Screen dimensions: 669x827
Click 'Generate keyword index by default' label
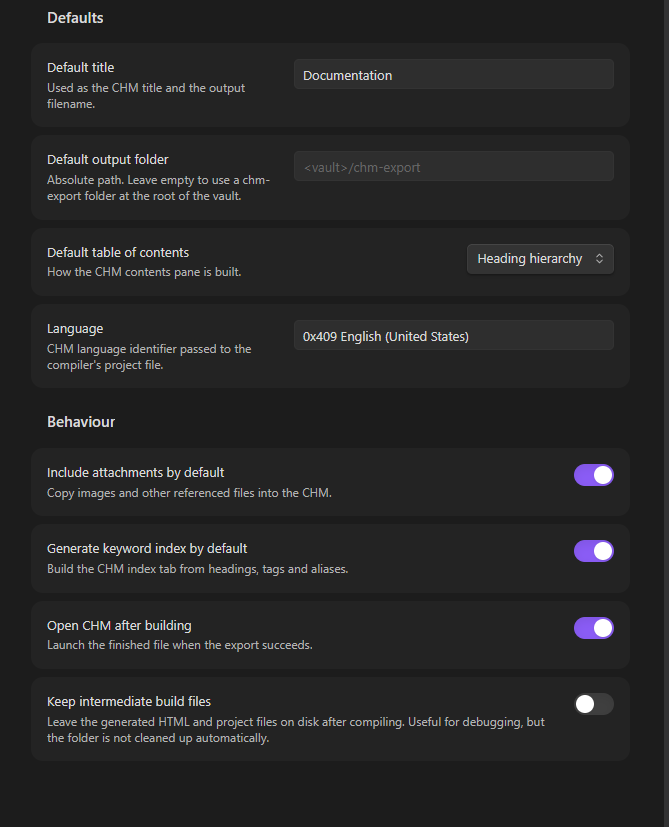147,549
